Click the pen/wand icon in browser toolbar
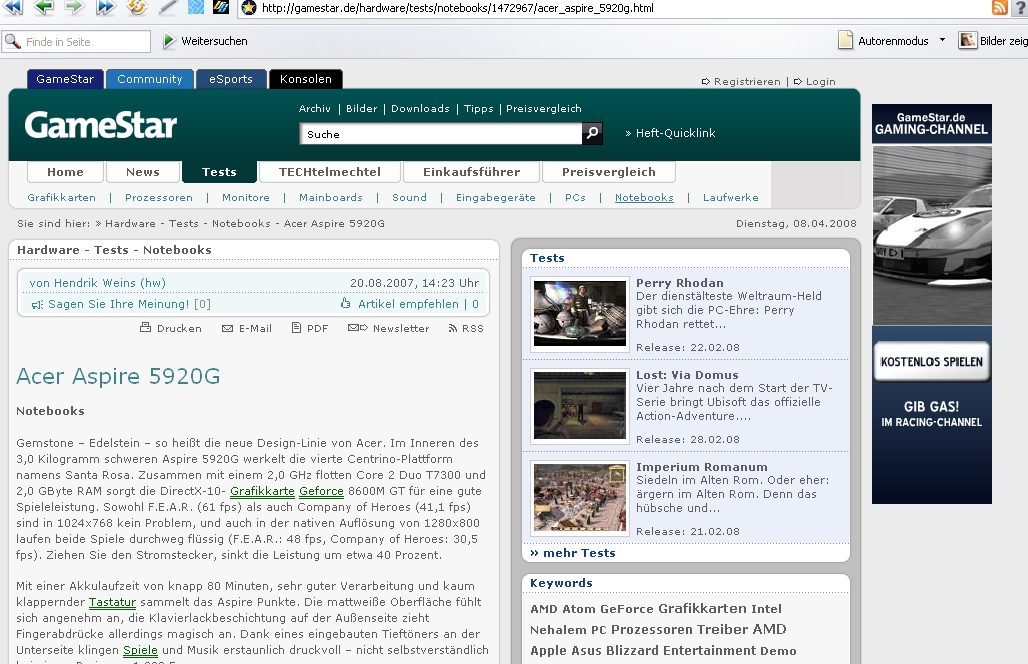 pos(168,7)
